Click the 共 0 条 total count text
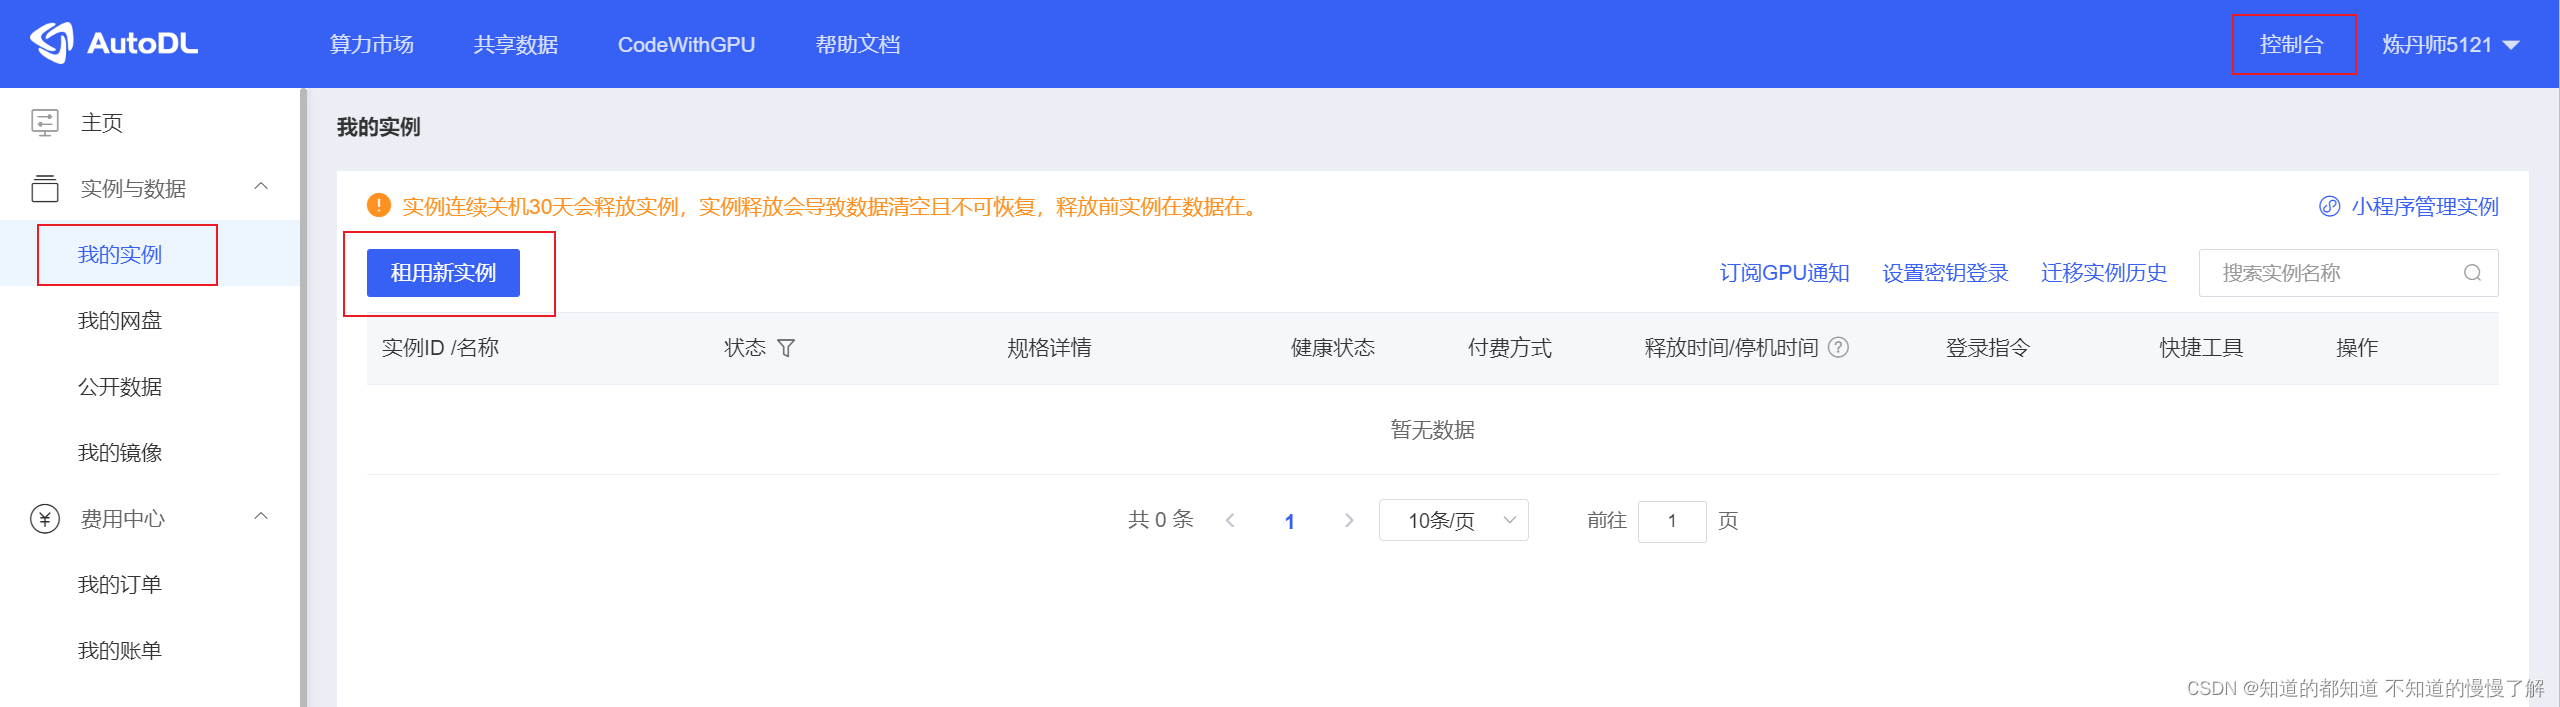The image size is (2560, 707). click(1161, 520)
